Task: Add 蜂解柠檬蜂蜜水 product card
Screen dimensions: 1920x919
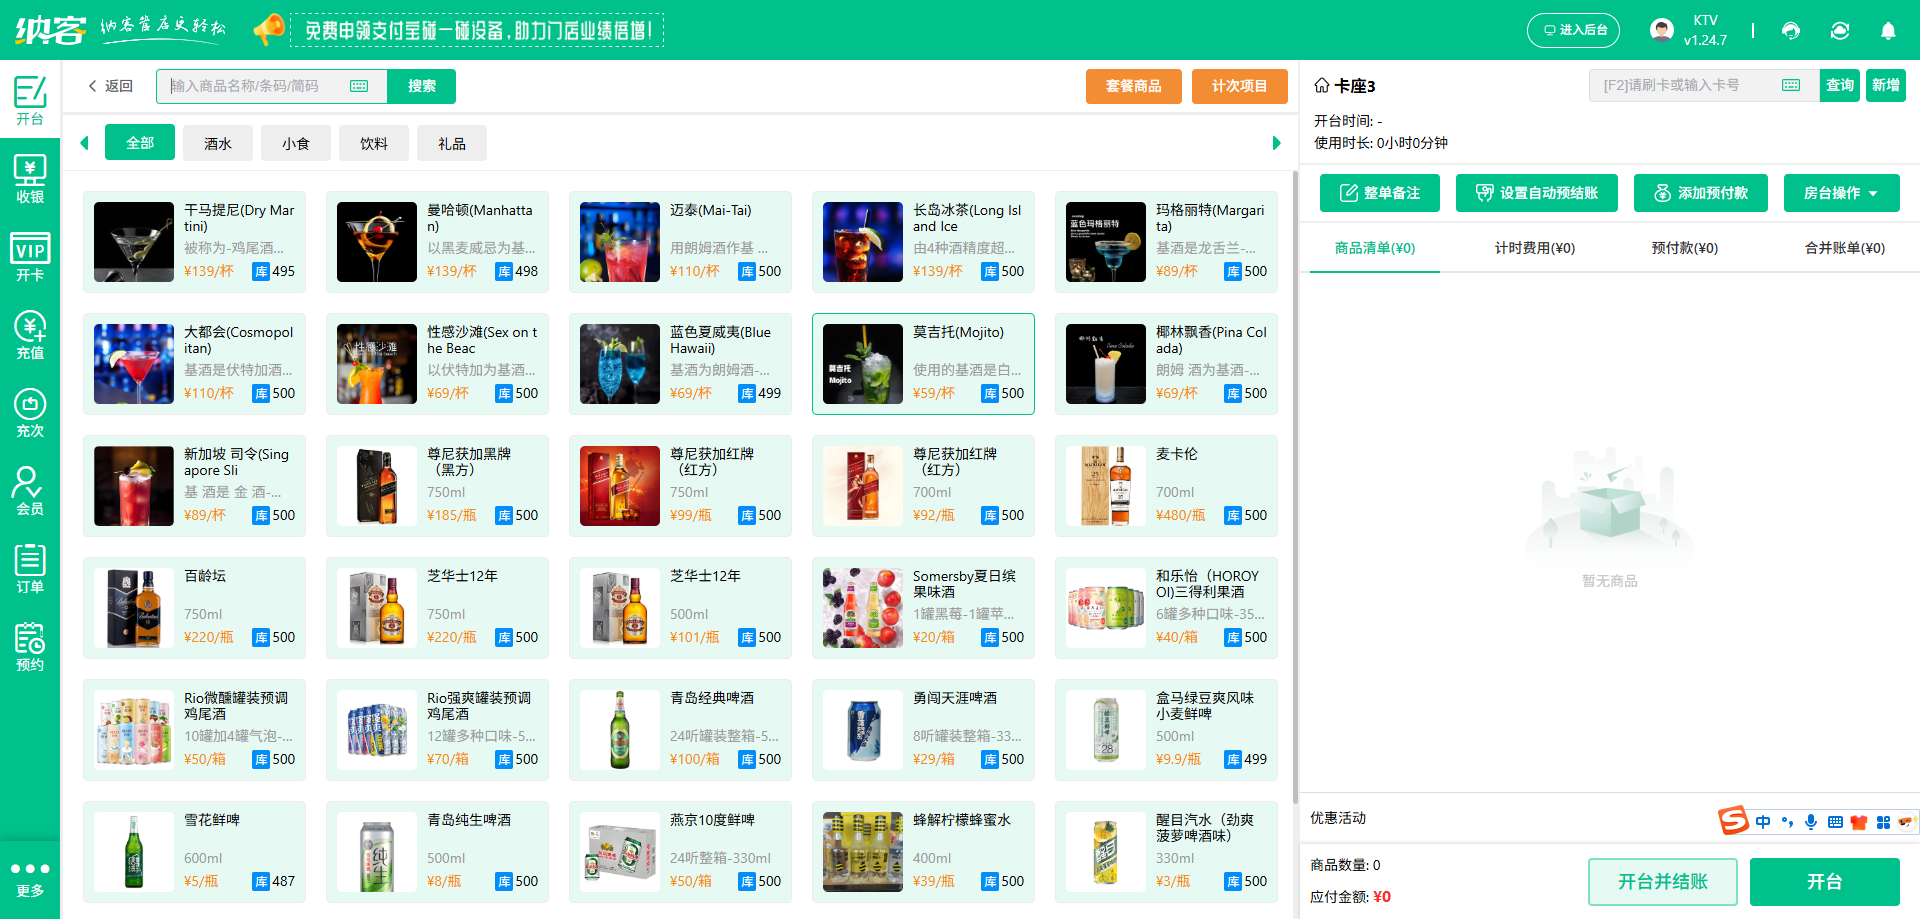Action: 923,852
